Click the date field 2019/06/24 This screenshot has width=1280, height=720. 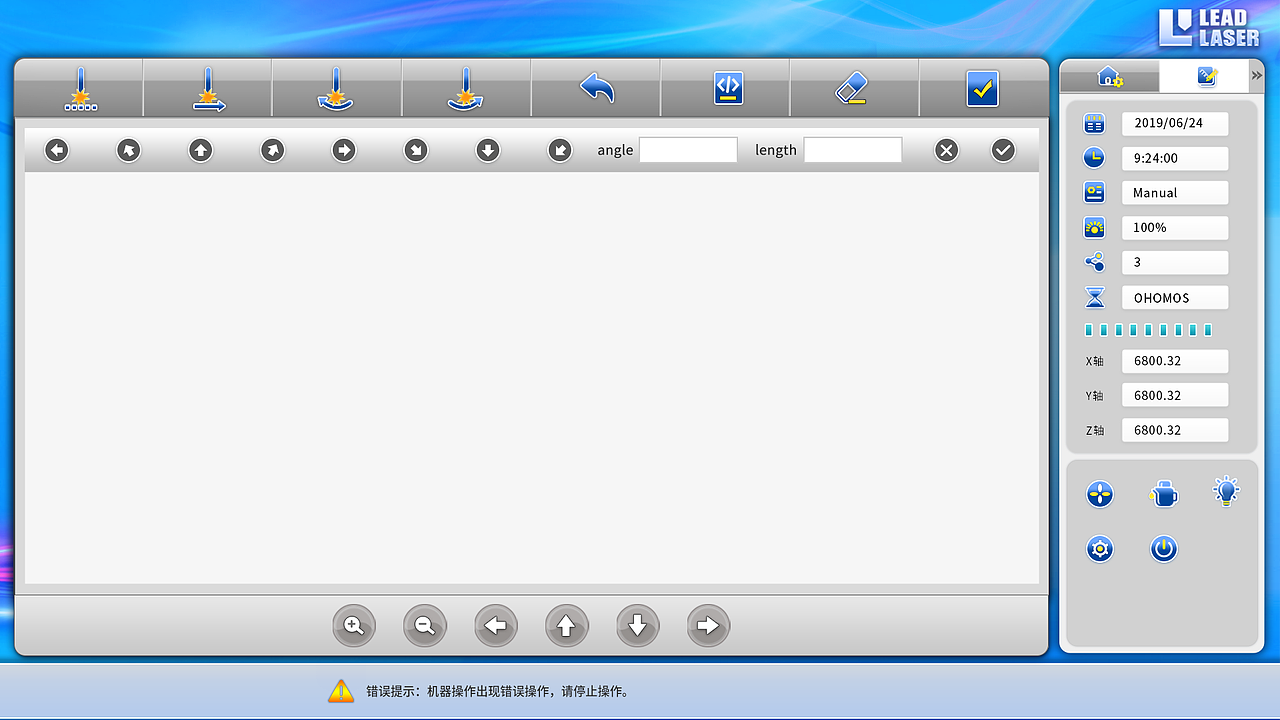[1175, 124]
